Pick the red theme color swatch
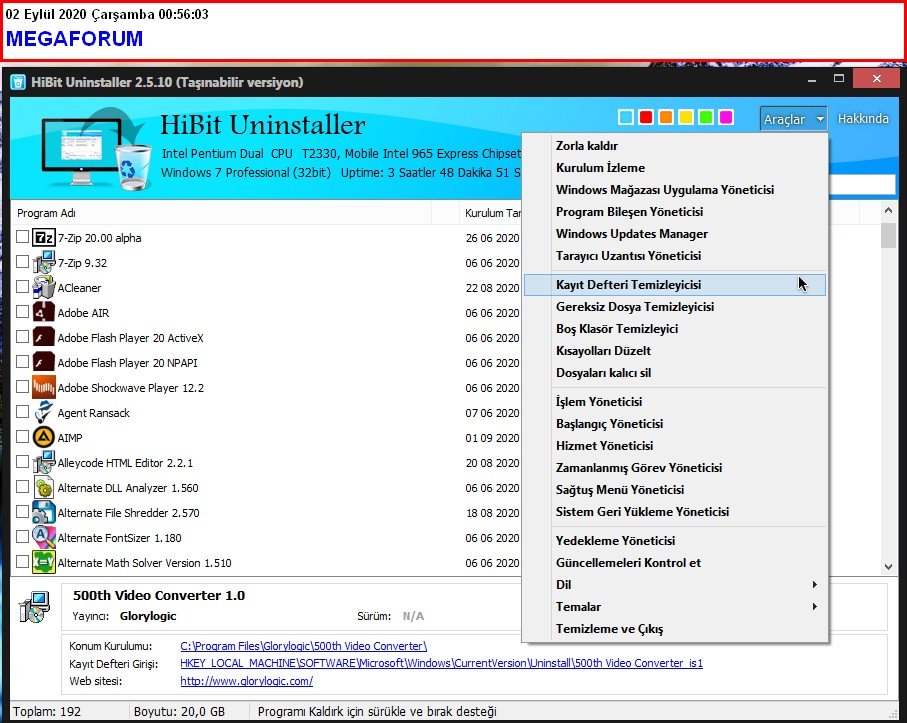The width and height of the screenshot is (907, 723). coord(646,117)
